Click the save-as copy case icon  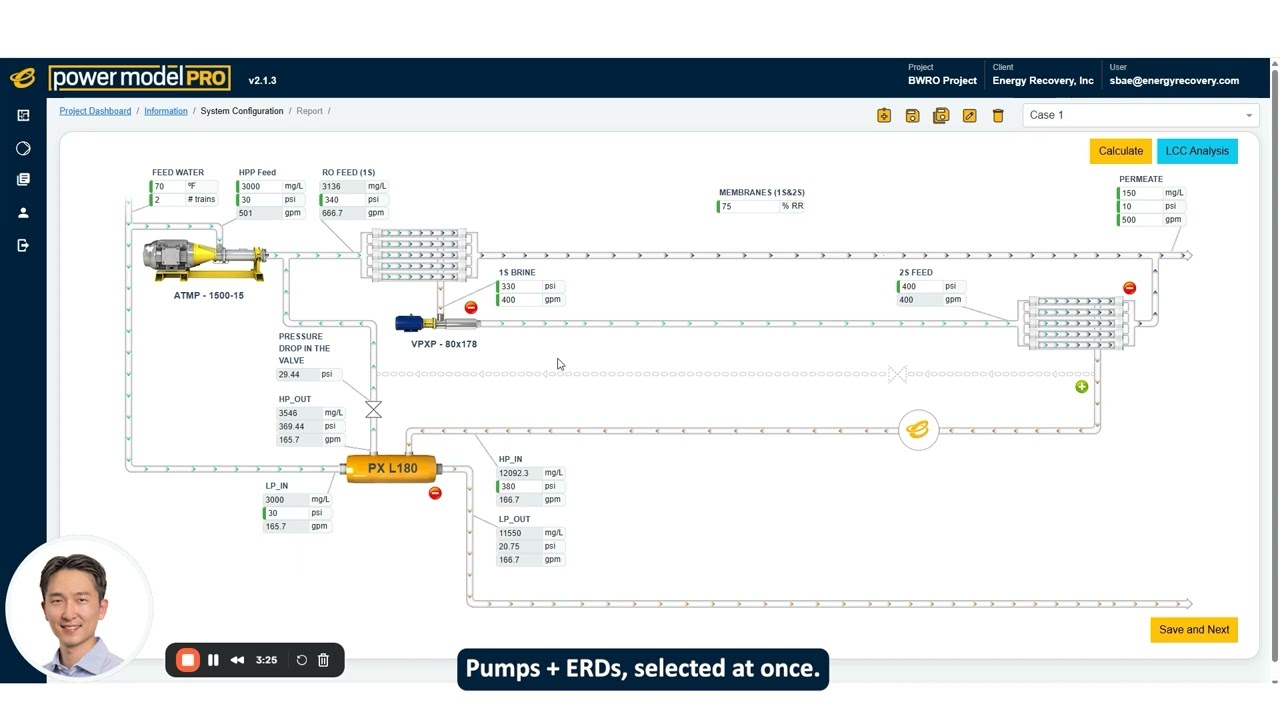tap(941, 116)
